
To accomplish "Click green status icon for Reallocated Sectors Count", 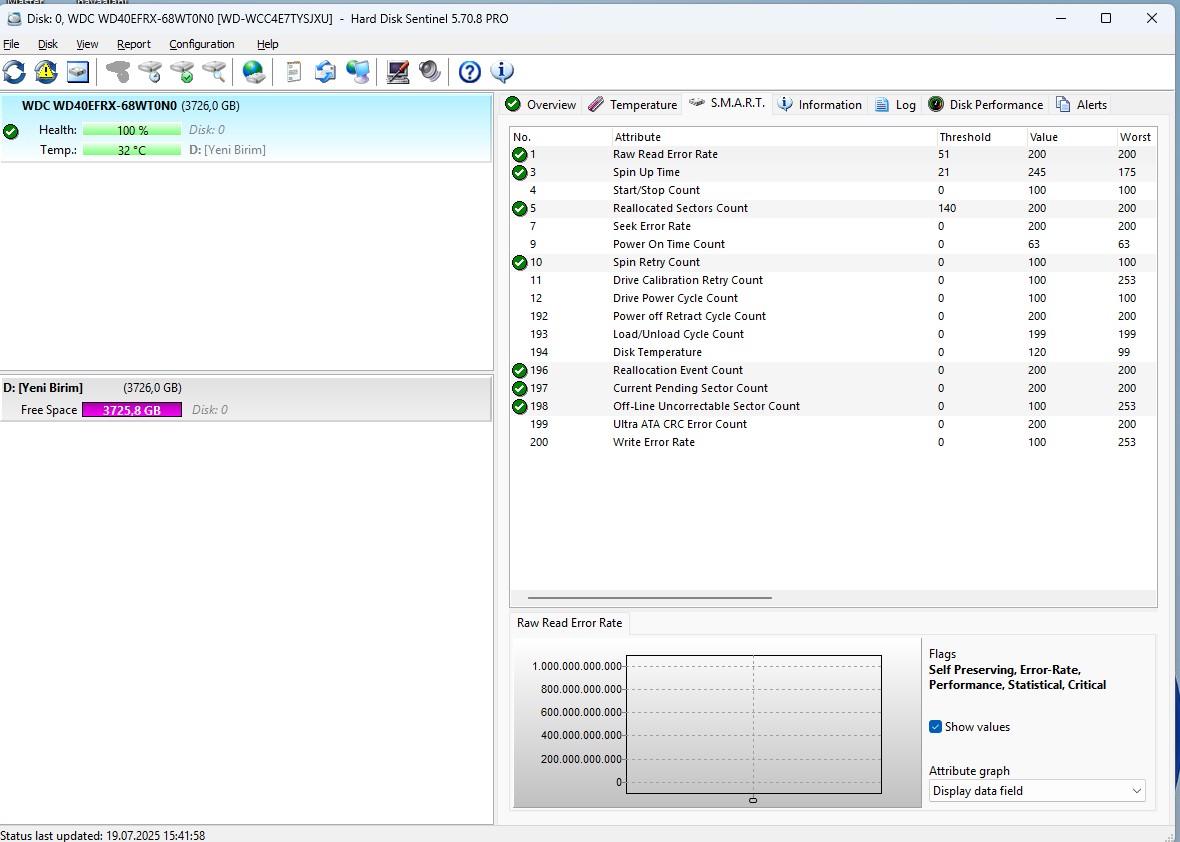I will pyautogui.click(x=519, y=208).
